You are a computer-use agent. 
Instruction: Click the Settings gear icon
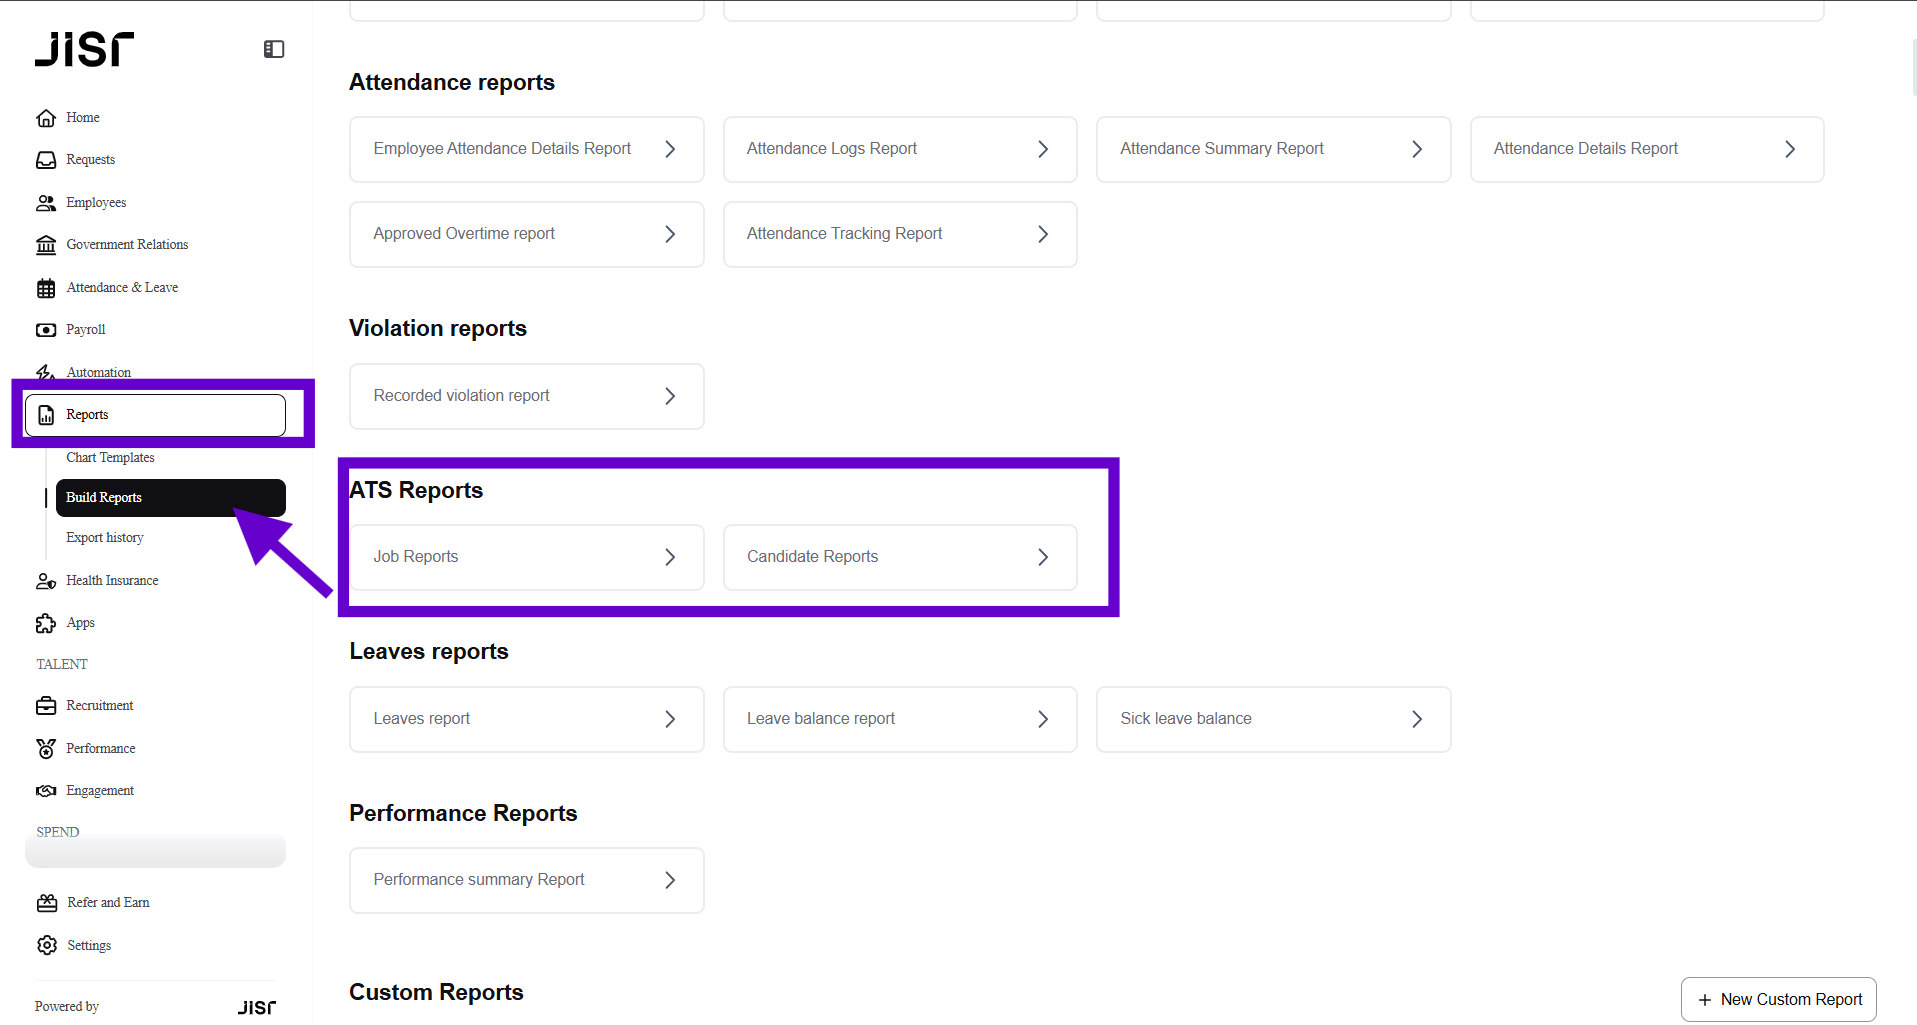tap(47, 945)
